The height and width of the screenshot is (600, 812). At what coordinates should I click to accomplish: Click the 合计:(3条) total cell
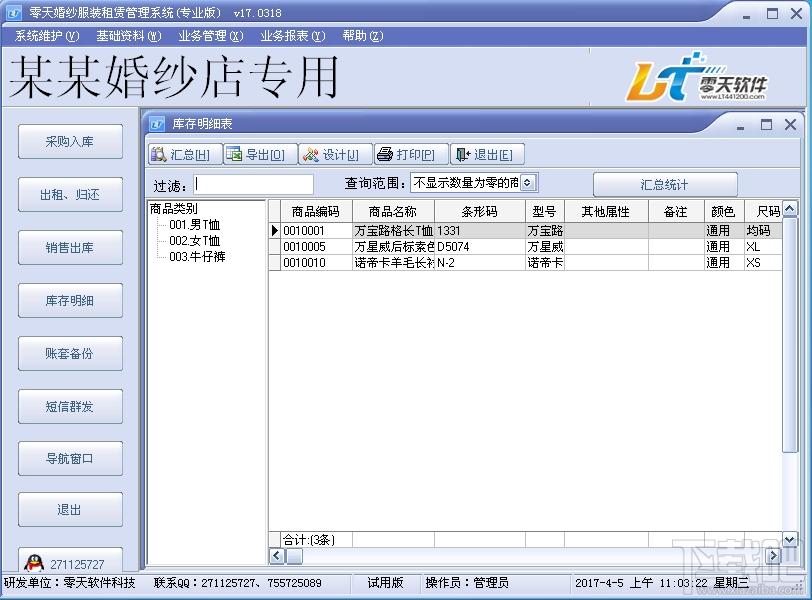pyautogui.click(x=316, y=539)
